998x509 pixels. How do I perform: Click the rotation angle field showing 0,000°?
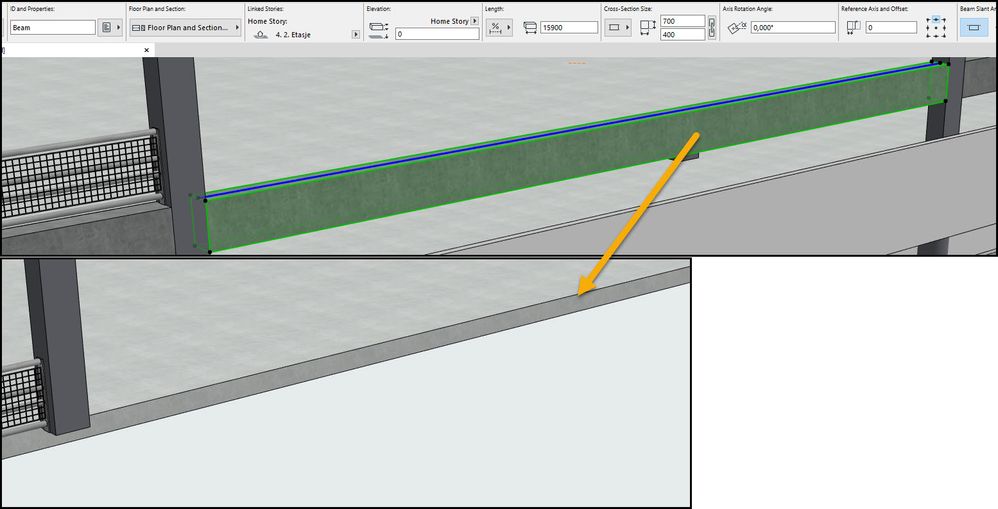tap(793, 27)
